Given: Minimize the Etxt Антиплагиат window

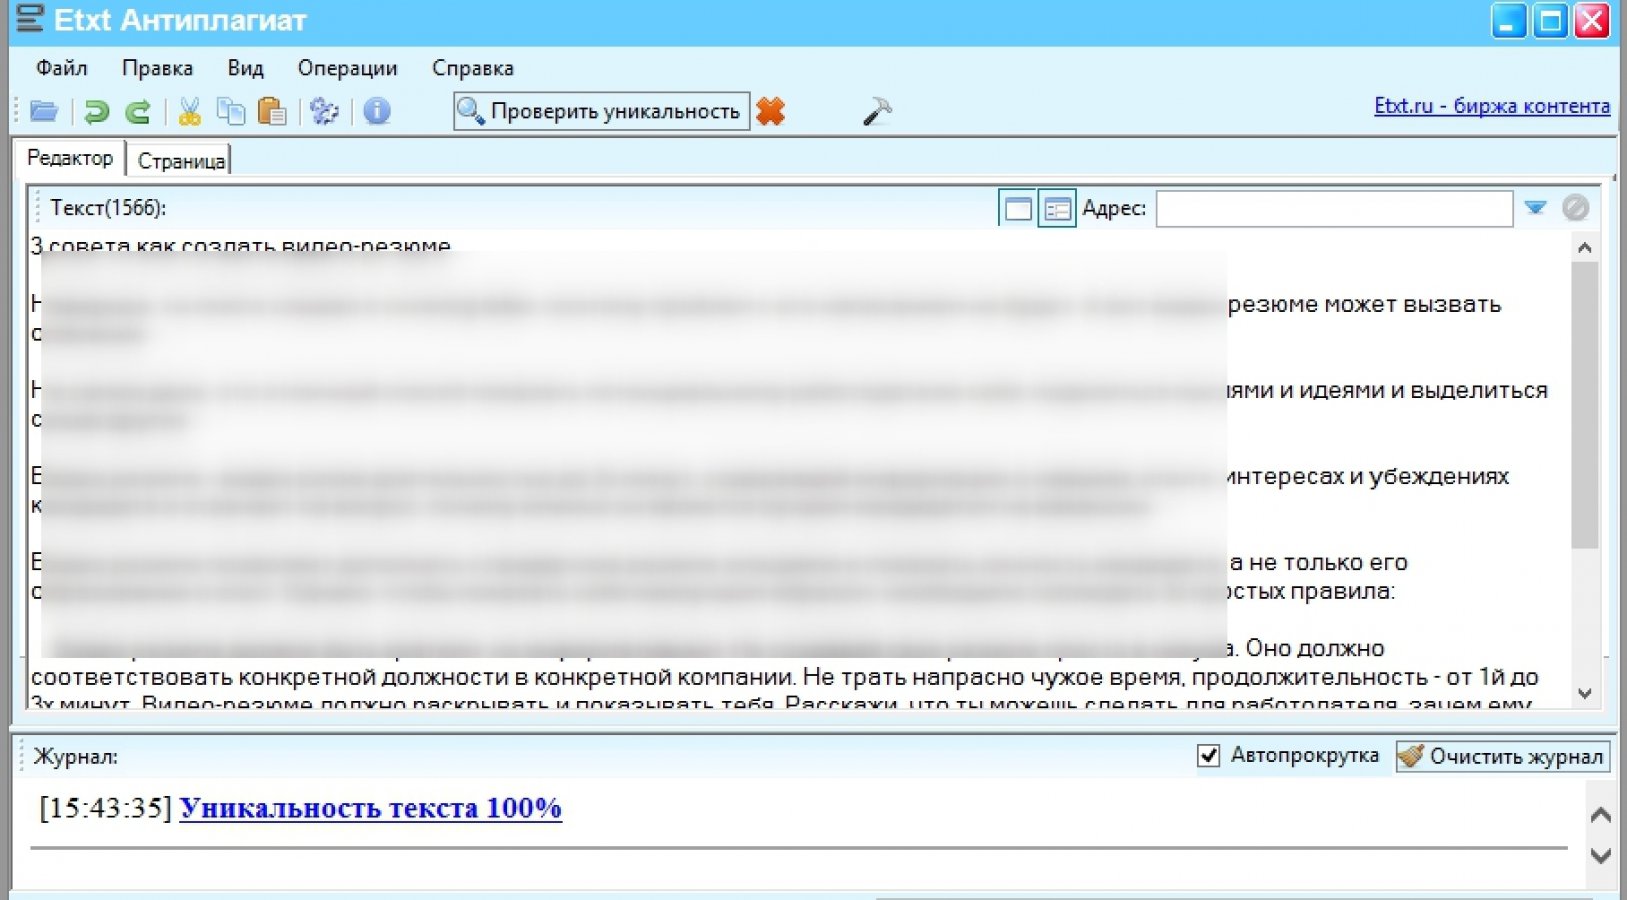Looking at the screenshot, I should pos(1508,21).
